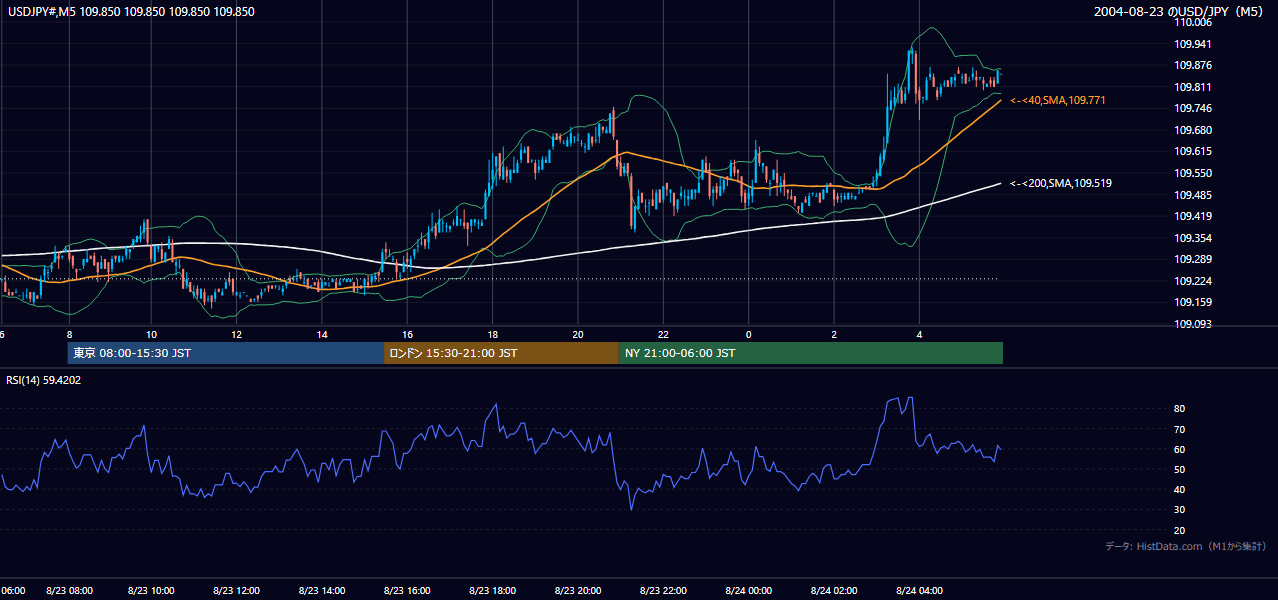Click price axis value 109.485

(1193, 195)
